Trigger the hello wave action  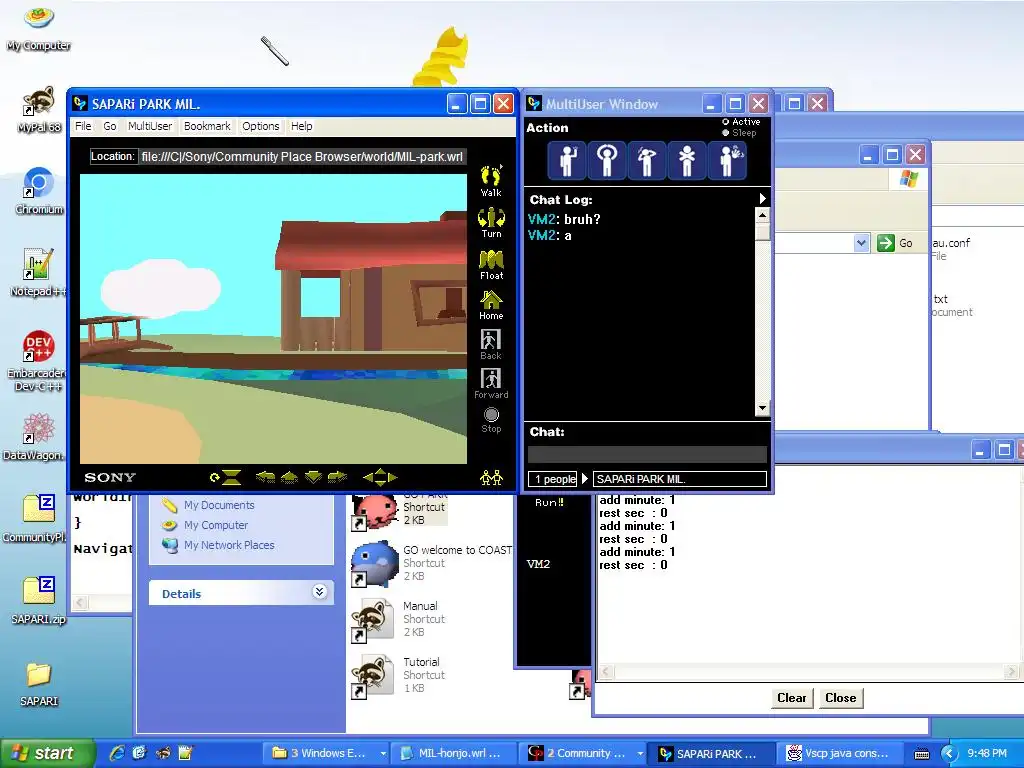[x=567, y=160]
